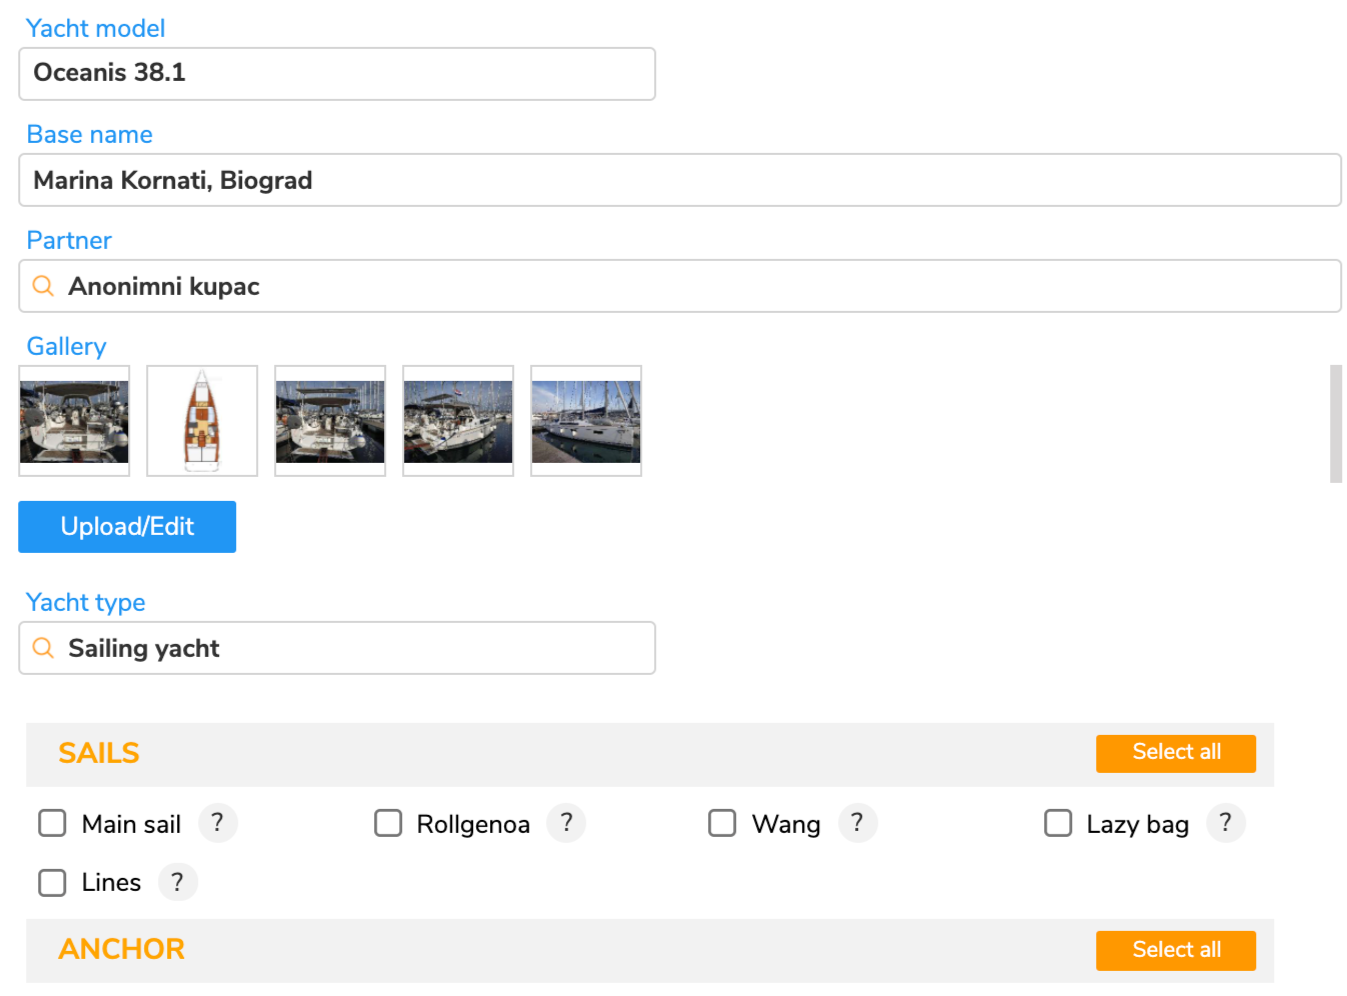Screen dimensions: 1347x996
Task: Click the help icon next to Lazy bag
Action: point(1225,823)
